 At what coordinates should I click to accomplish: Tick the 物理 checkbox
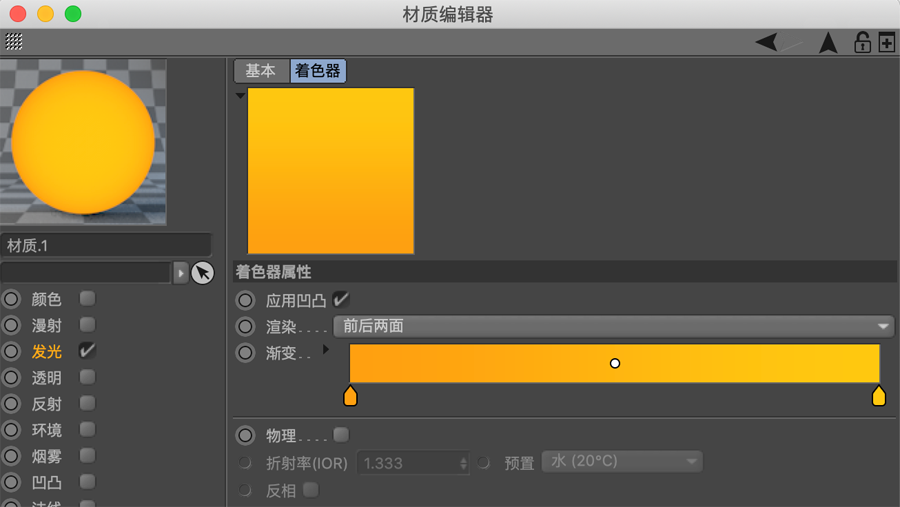pyautogui.click(x=341, y=435)
